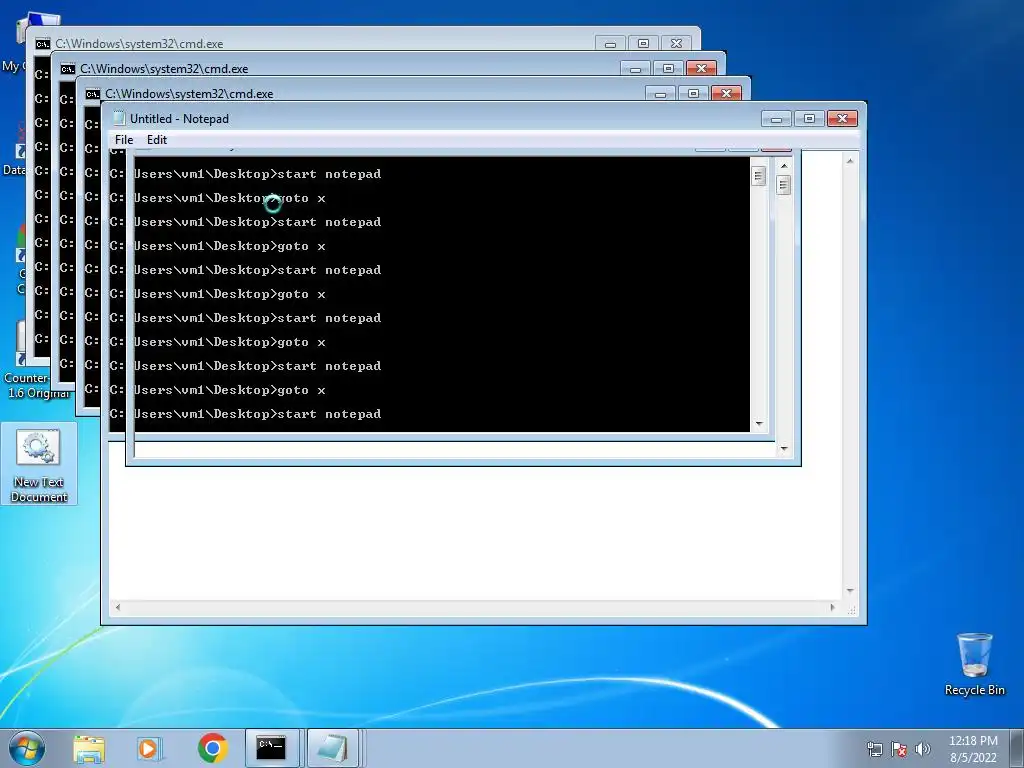Open Windows Explorer from the taskbar
Viewport: 1024px width, 768px height.
[89, 748]
